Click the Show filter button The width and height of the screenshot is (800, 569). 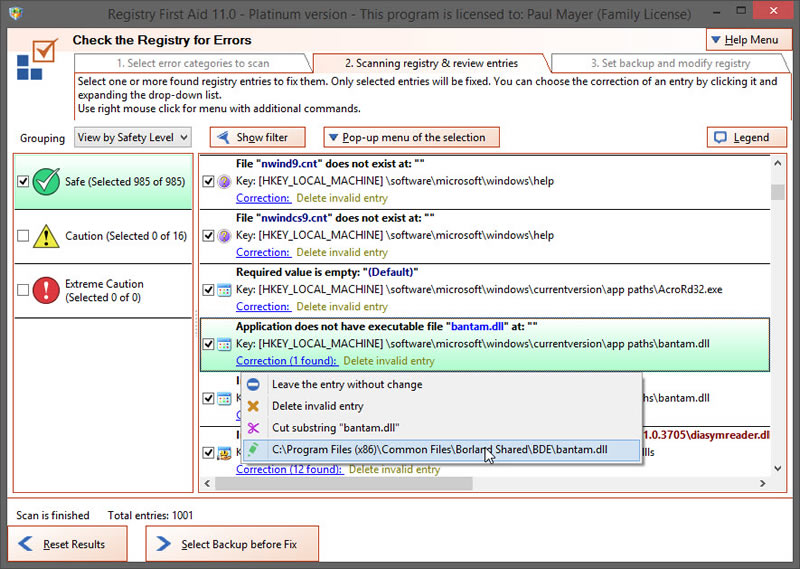pyautogui.click(x=258, y=137)
